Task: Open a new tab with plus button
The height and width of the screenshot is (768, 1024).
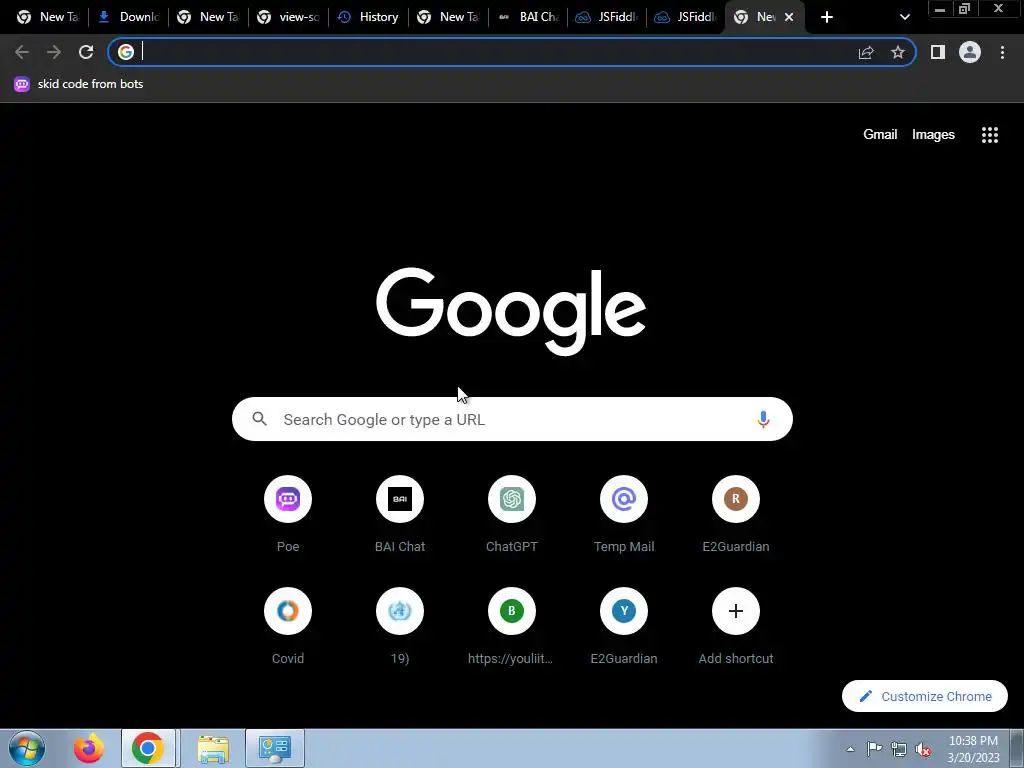Action: tap(827, 17)
